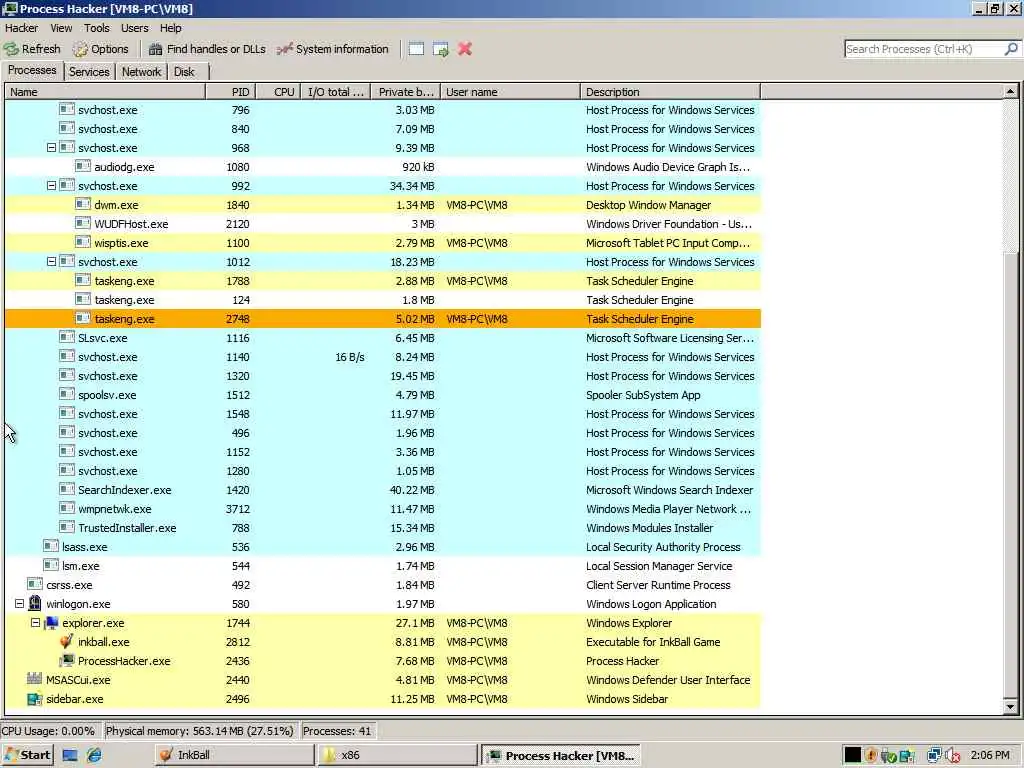Click the WUDFHost.exe process icon

click(83, 223)
